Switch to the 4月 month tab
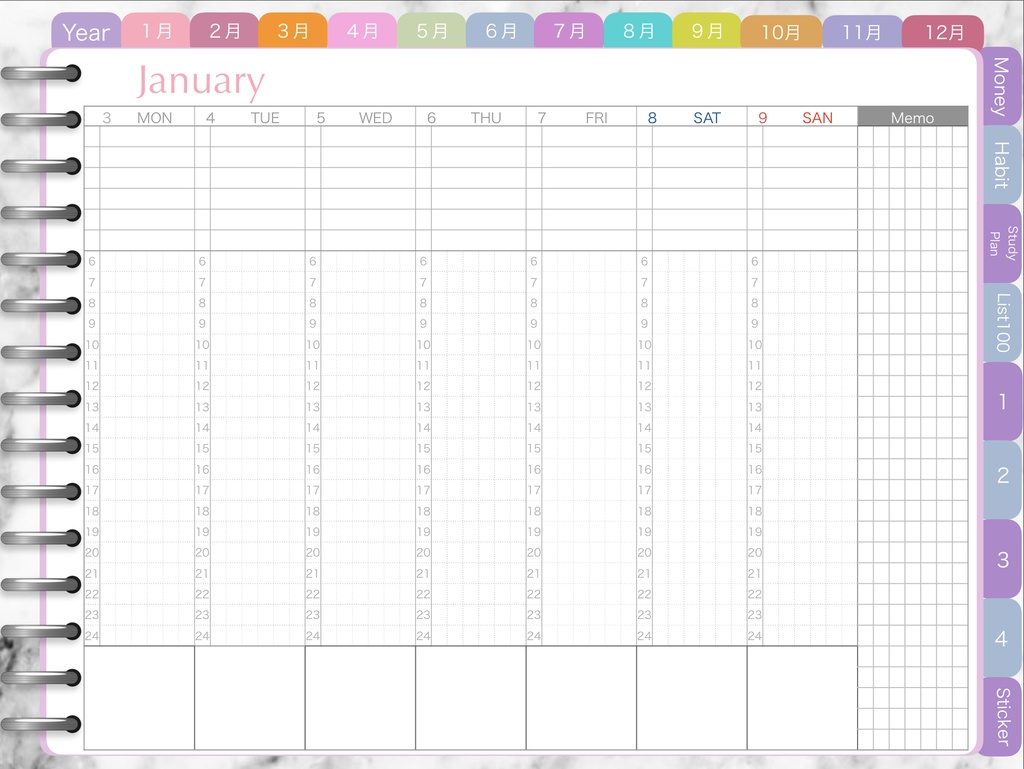The image size is (1024, 769). (362, 31)
